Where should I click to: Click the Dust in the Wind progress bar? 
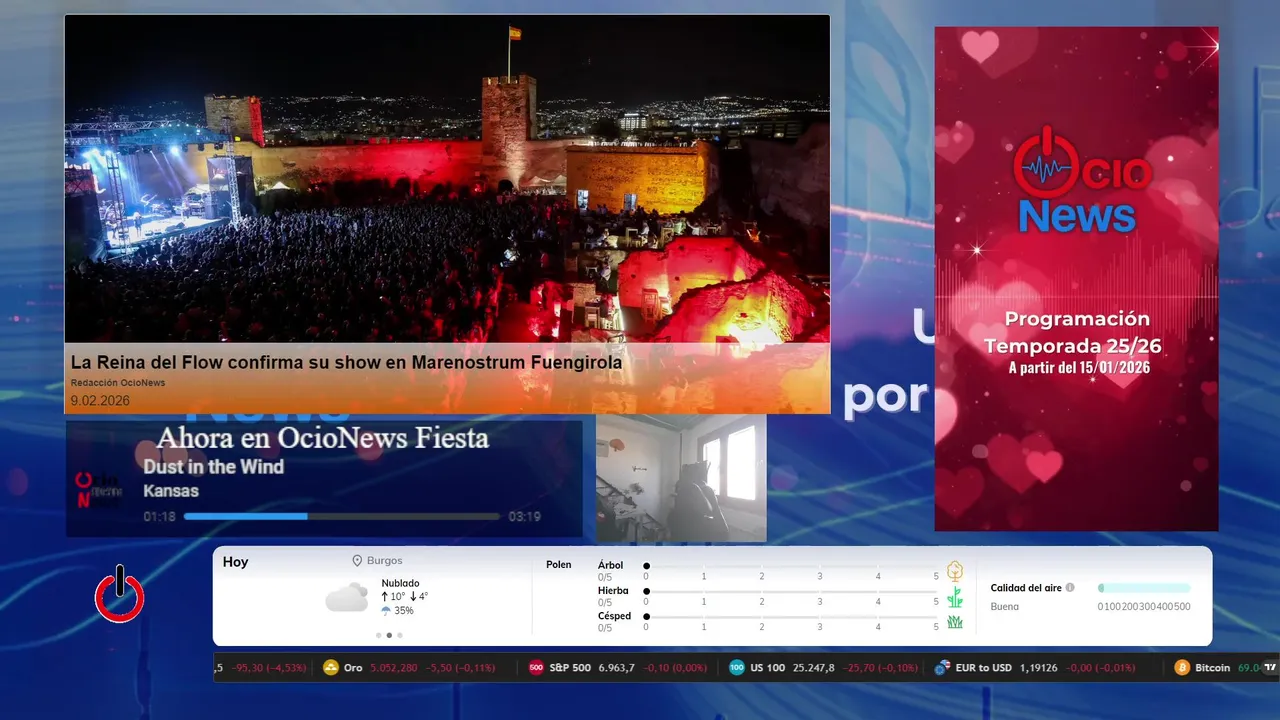tap(342, 517)
